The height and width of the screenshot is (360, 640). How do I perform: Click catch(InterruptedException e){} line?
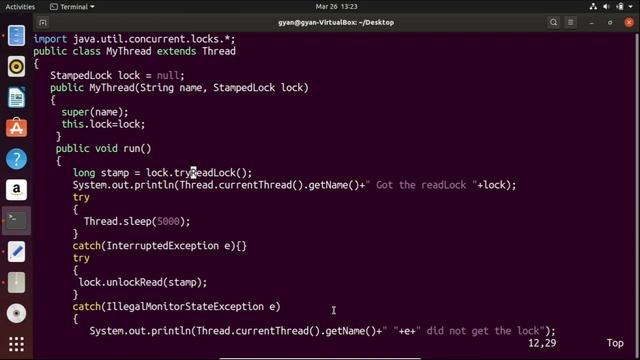tap(160, 246)
